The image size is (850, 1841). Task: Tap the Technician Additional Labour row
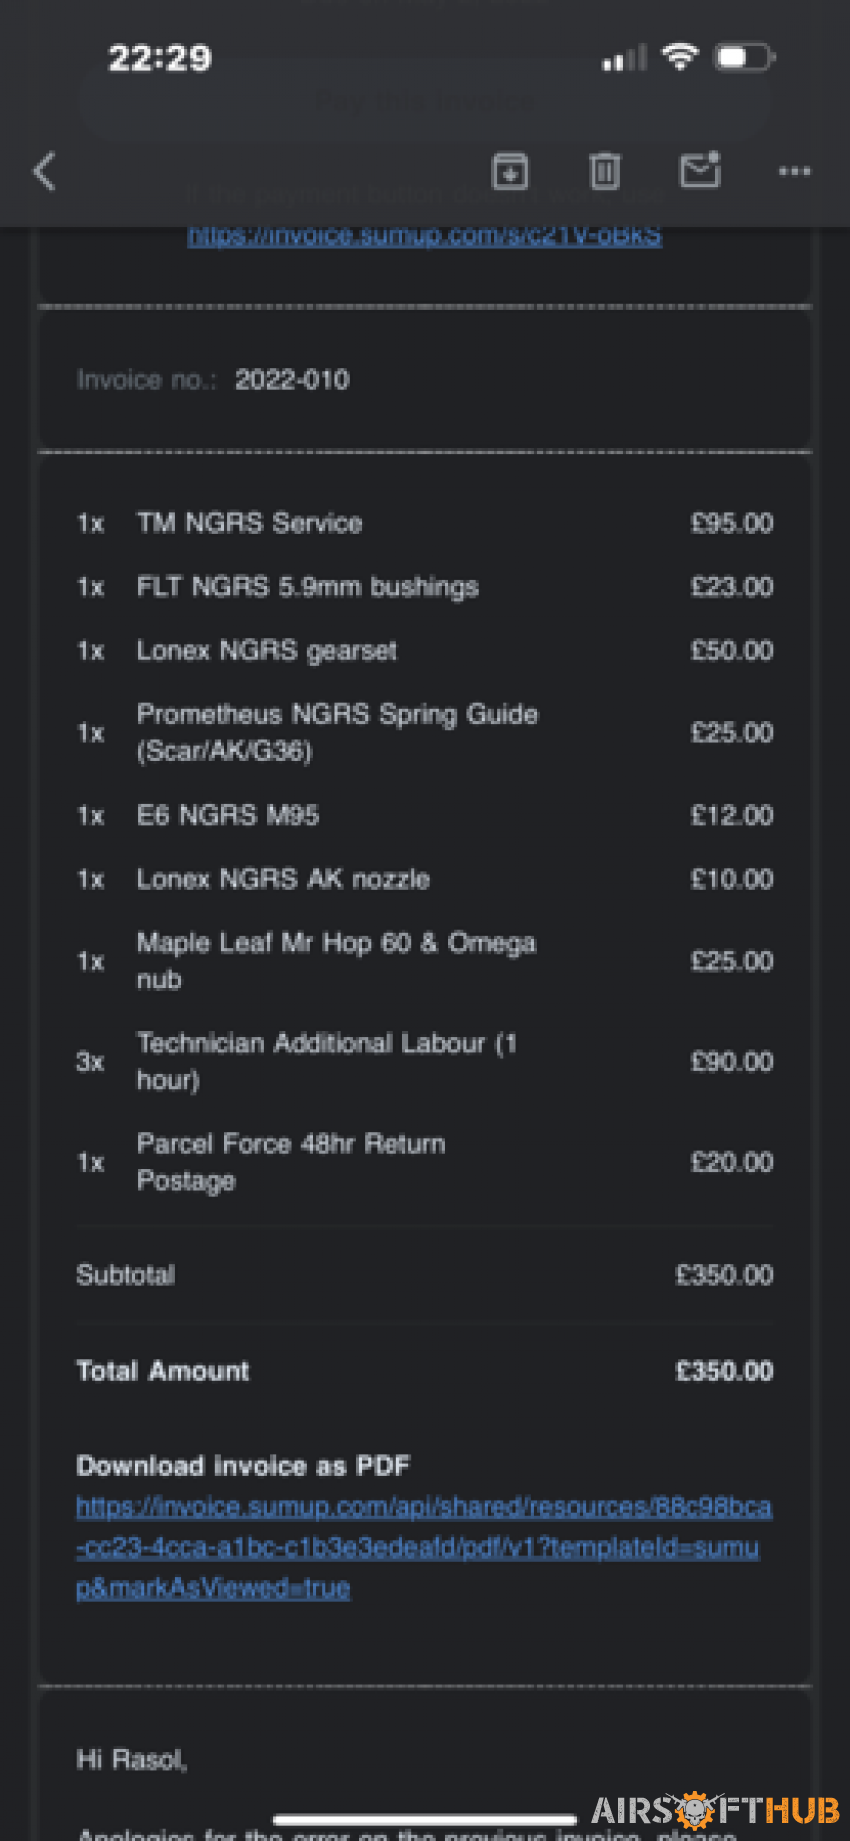click(x=424, y=1061)
